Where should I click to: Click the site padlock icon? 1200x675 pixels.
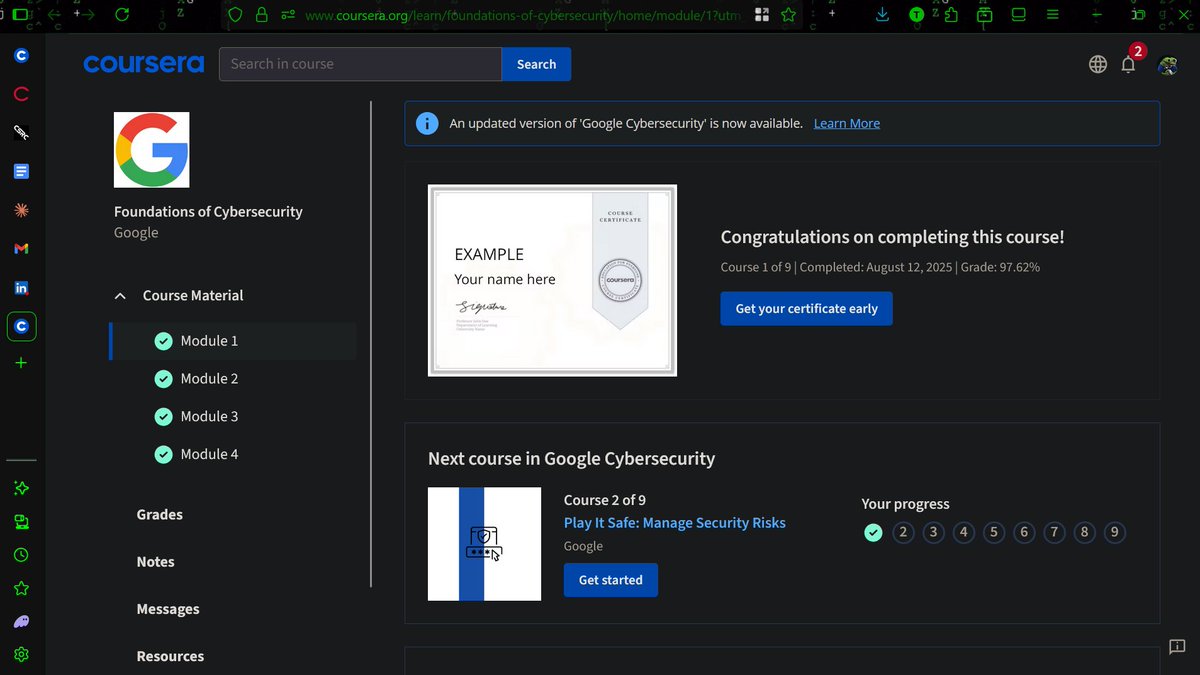(262, 15)
